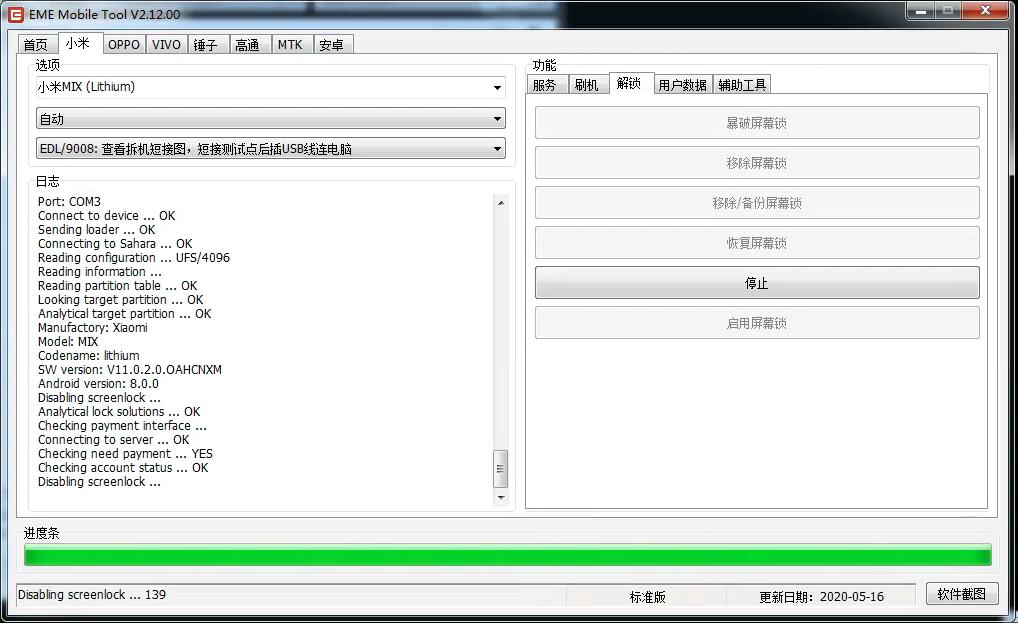Viewport: 1018px width, 623px height.
Task: Open the OPPO tab
Action: pyautogui.click(x=123, y=45)
